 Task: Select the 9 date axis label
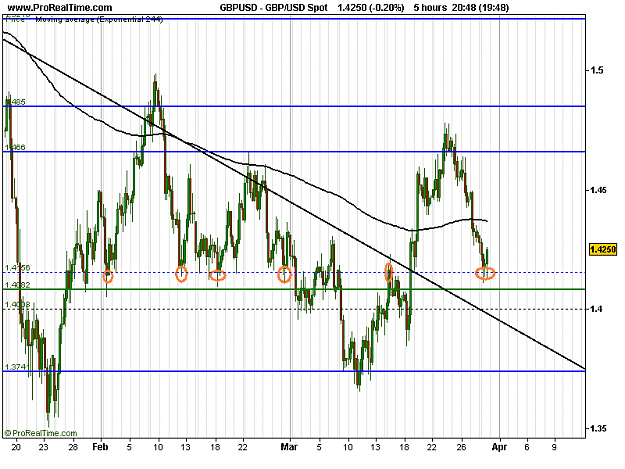(554, 447)
